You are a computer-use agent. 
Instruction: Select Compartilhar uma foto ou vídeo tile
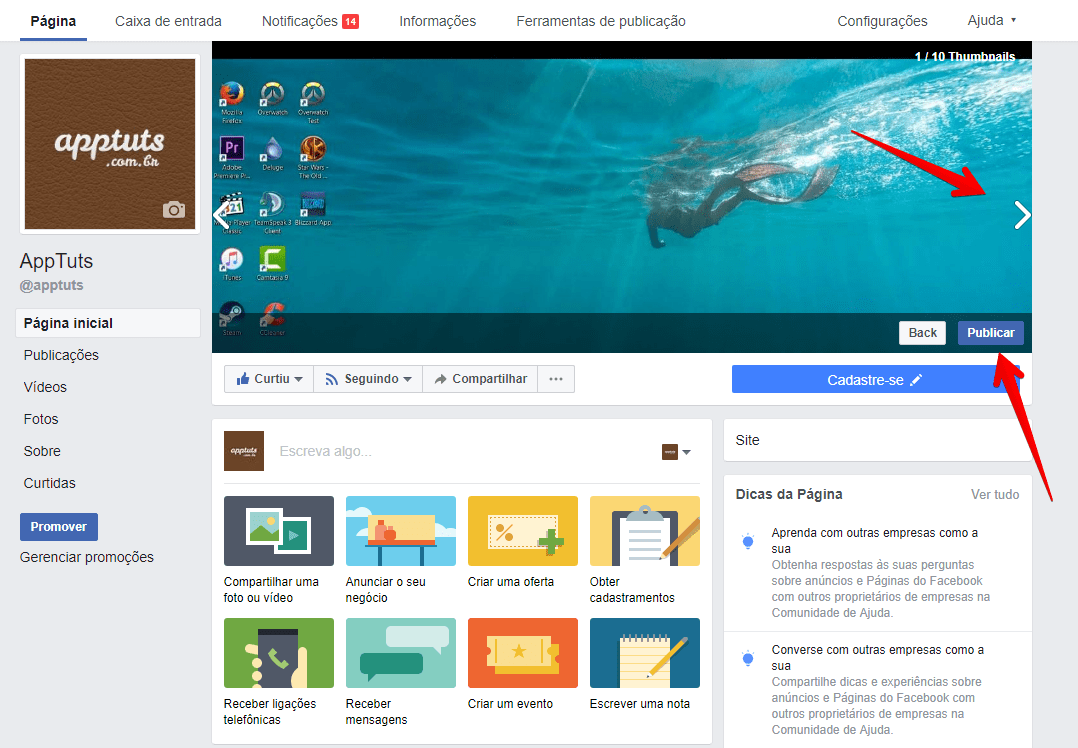(278, 550)
